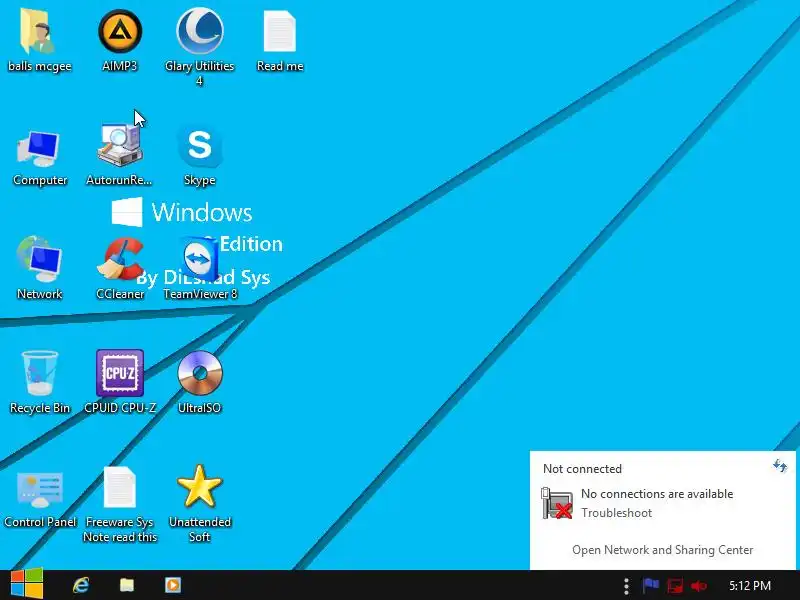This screenshot has width=800, height=600.
Task: Click the Troubleshoot link
Action: coord(616,513)
